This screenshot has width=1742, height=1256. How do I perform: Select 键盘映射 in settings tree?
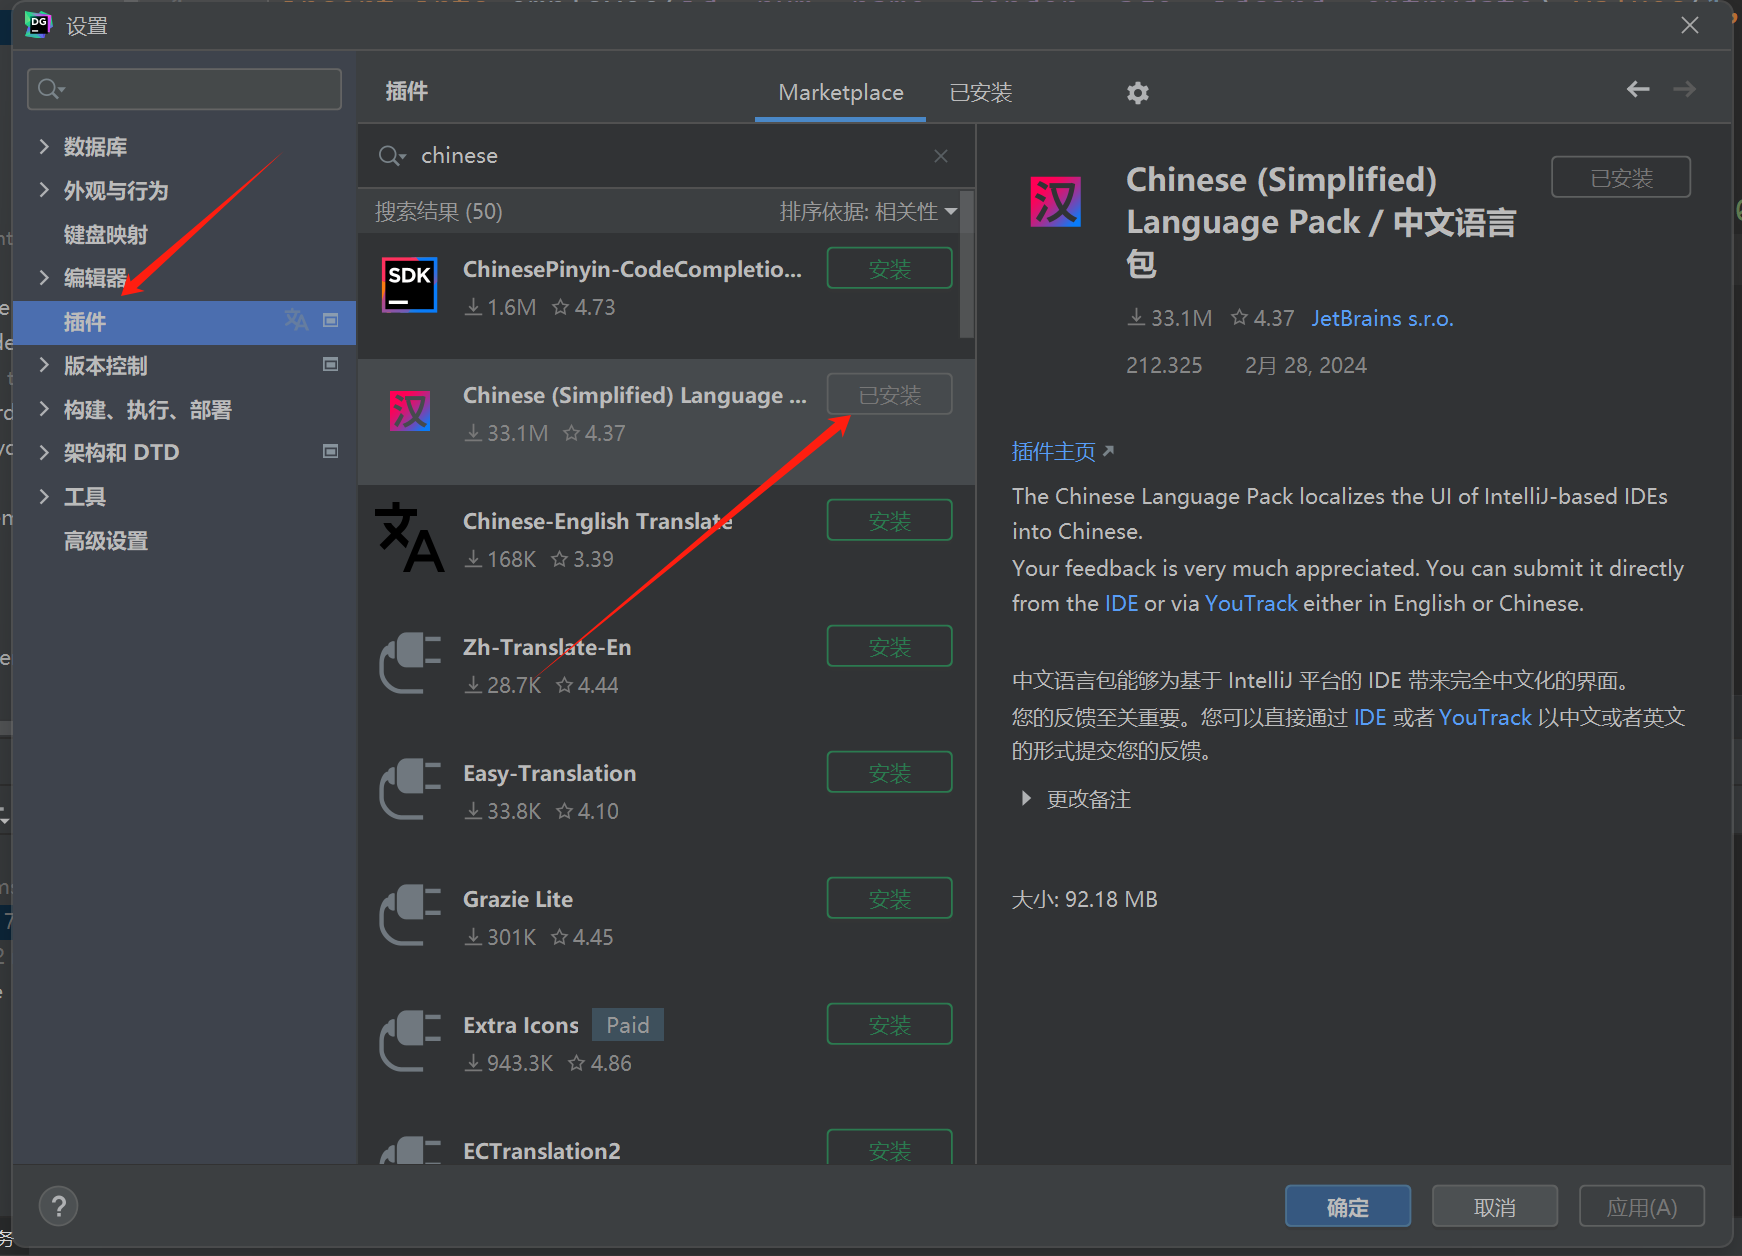(105, 234)
